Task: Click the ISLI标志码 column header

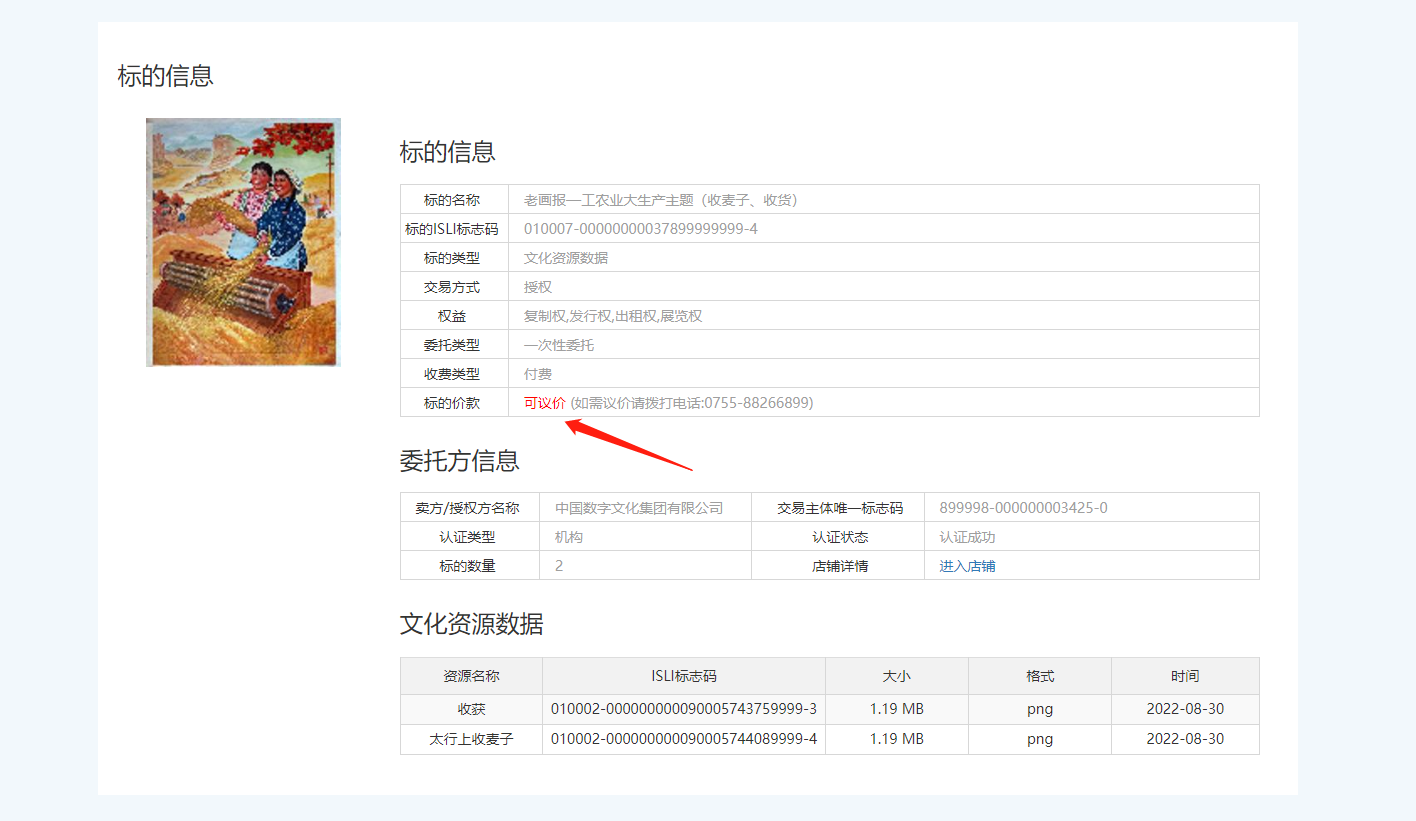Action: click(683, 676)
